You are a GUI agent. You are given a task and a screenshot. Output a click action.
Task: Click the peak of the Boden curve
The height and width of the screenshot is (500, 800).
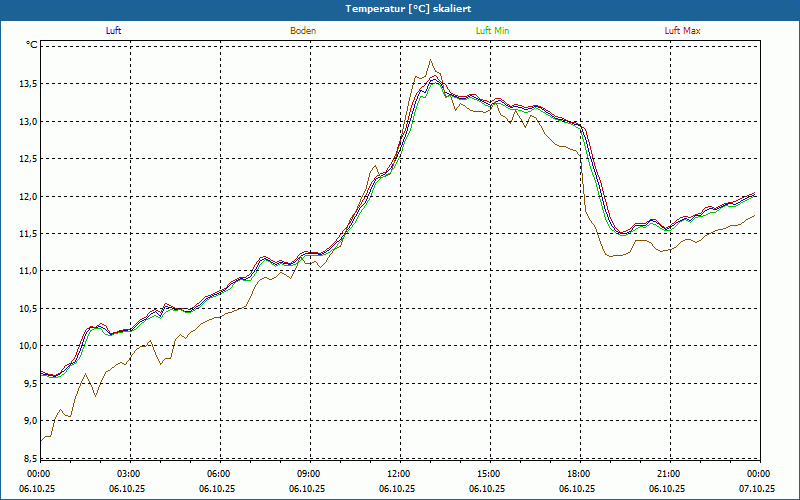(431, 60)
